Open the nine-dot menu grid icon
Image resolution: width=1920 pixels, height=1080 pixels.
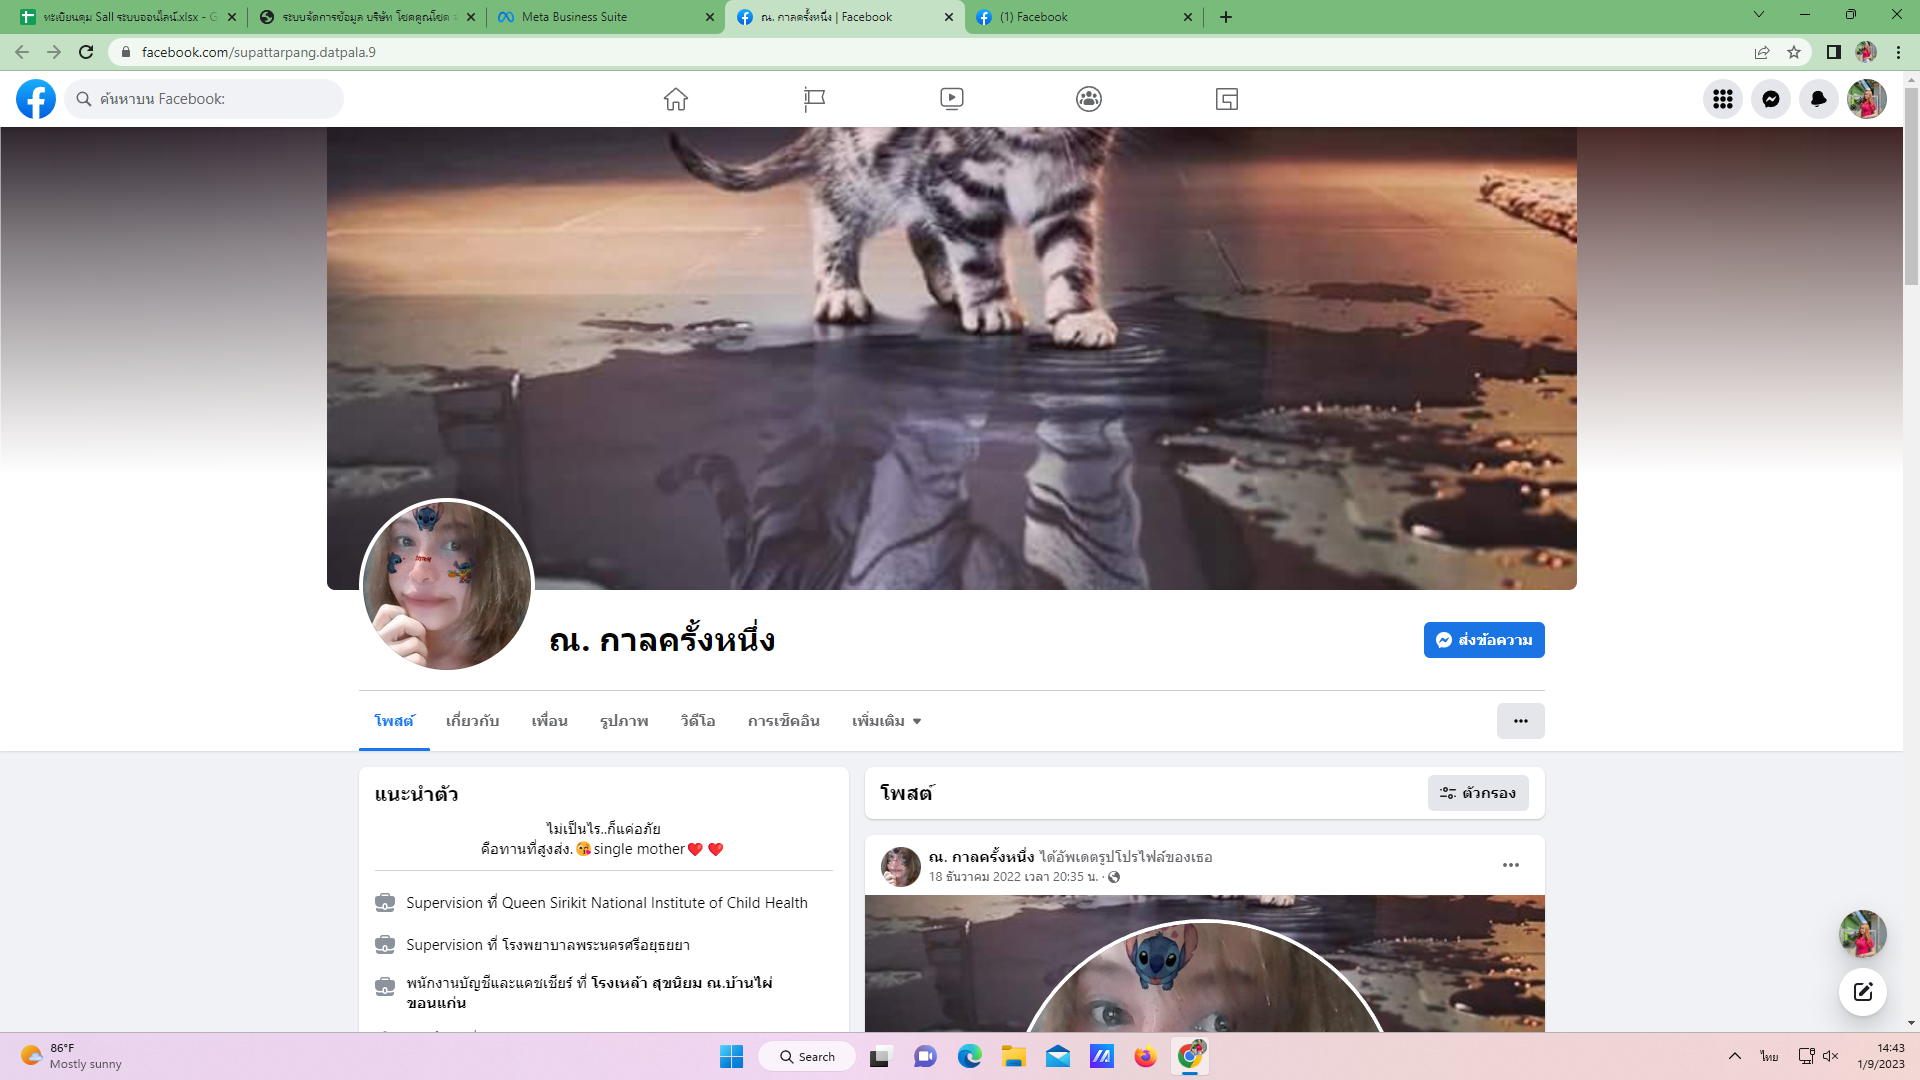pos(1723,99)
